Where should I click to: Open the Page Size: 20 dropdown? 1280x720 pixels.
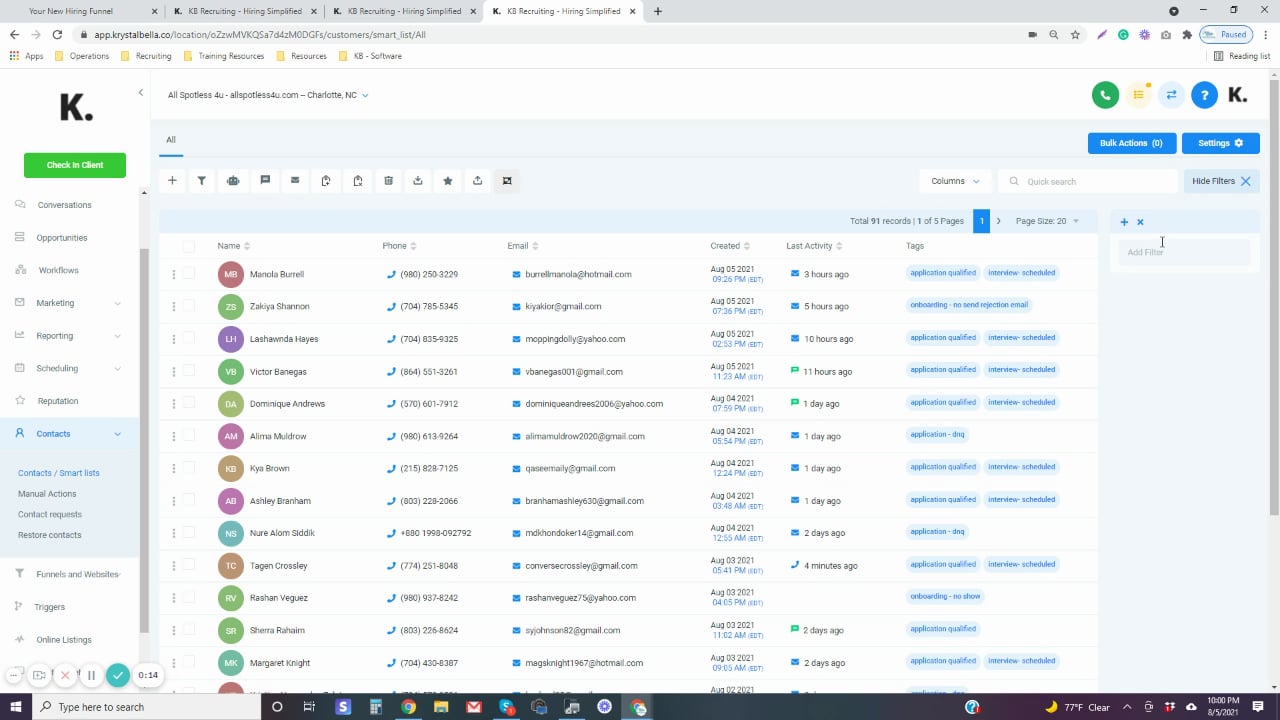coord(1047,221)
